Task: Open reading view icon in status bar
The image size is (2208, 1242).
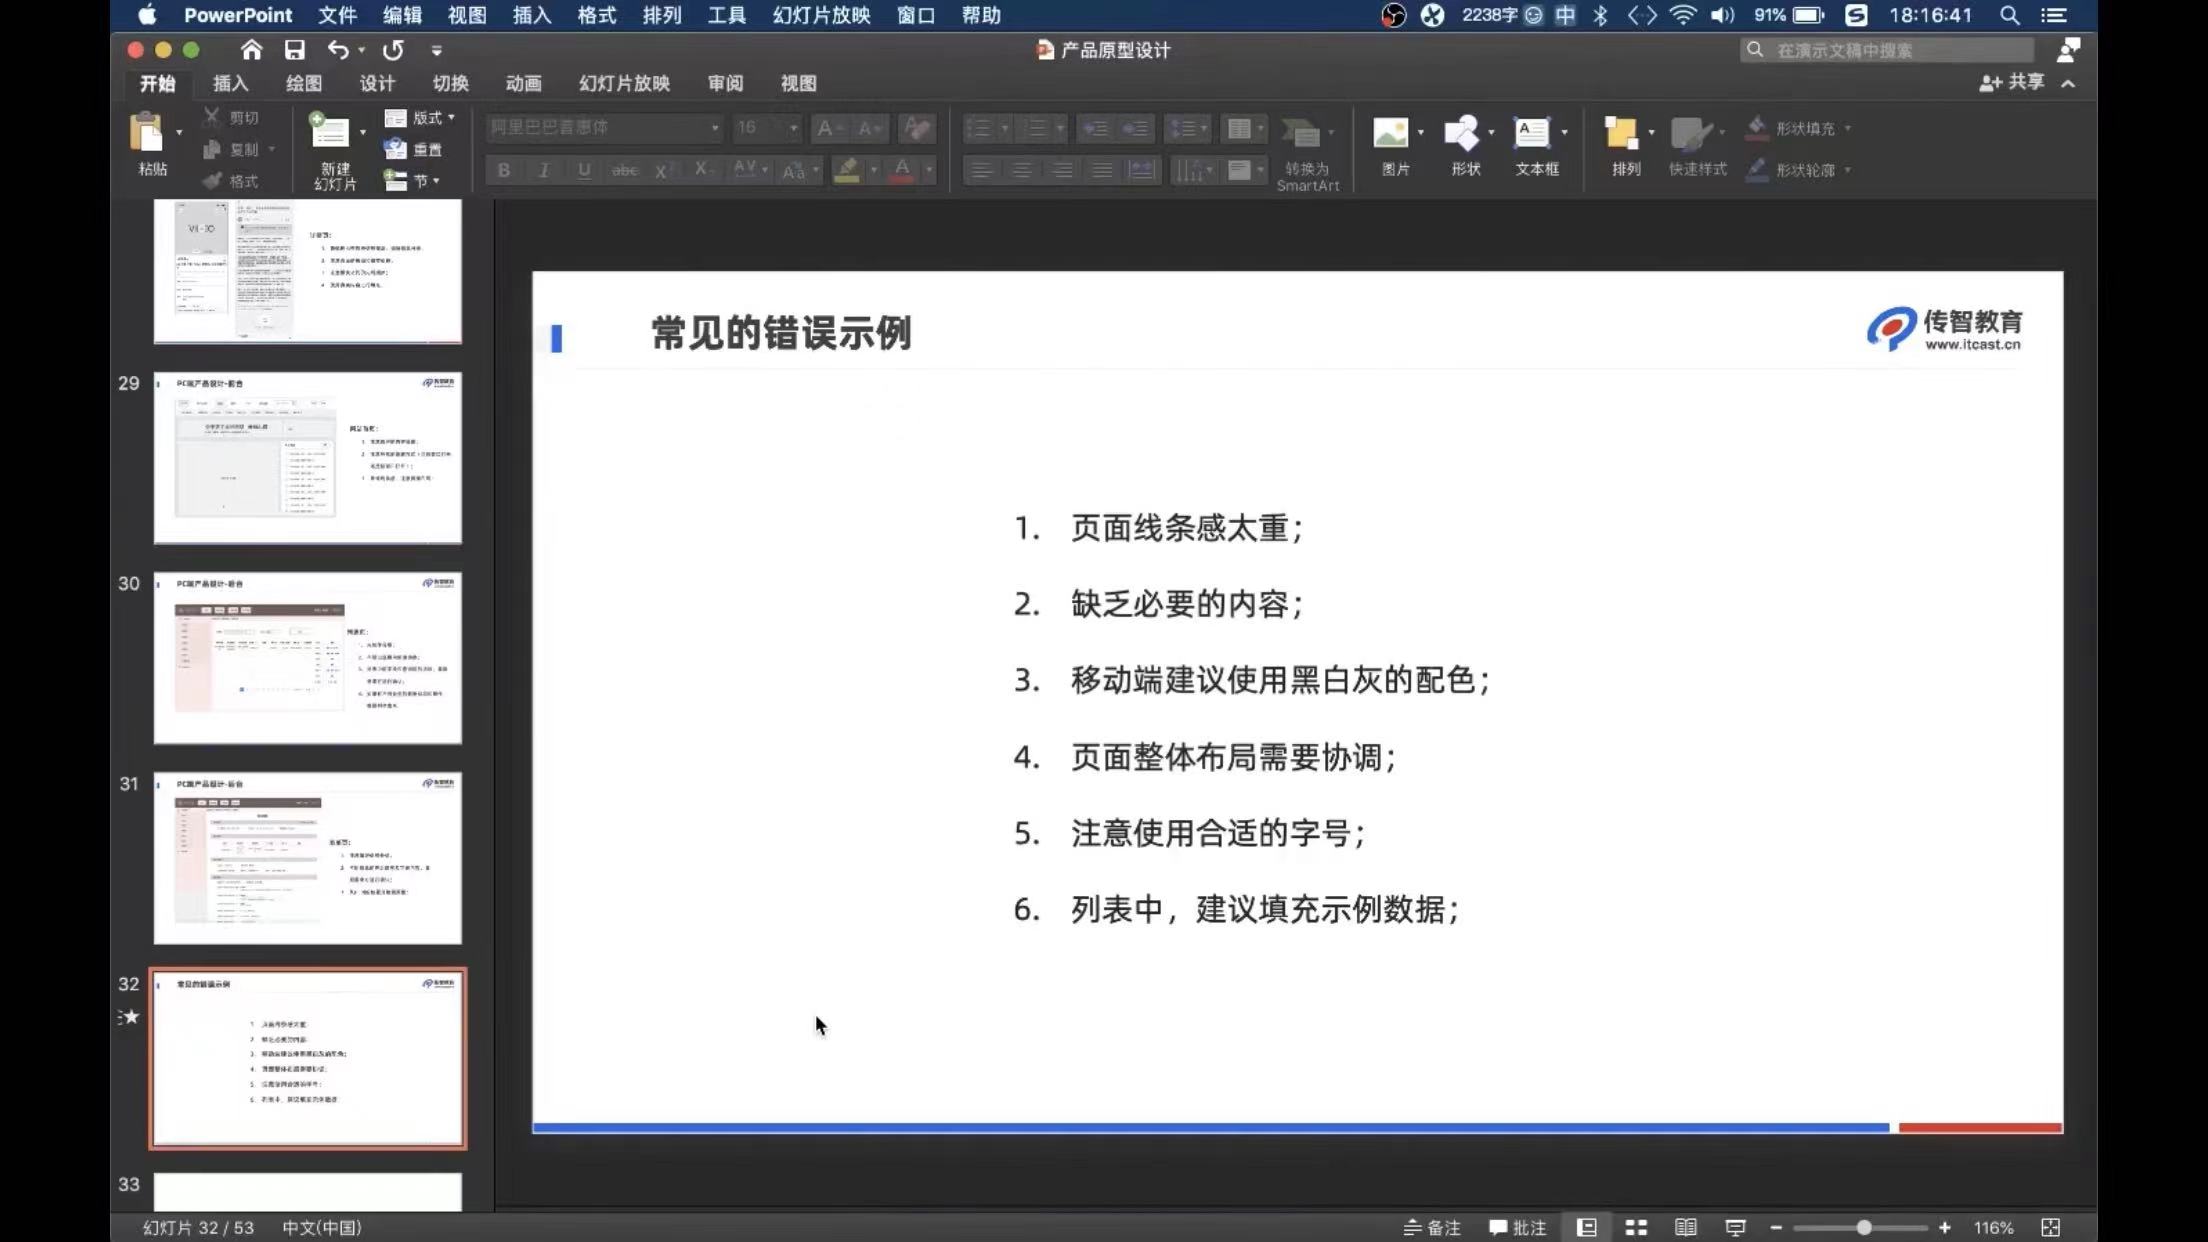Action: (1685, 1227)
